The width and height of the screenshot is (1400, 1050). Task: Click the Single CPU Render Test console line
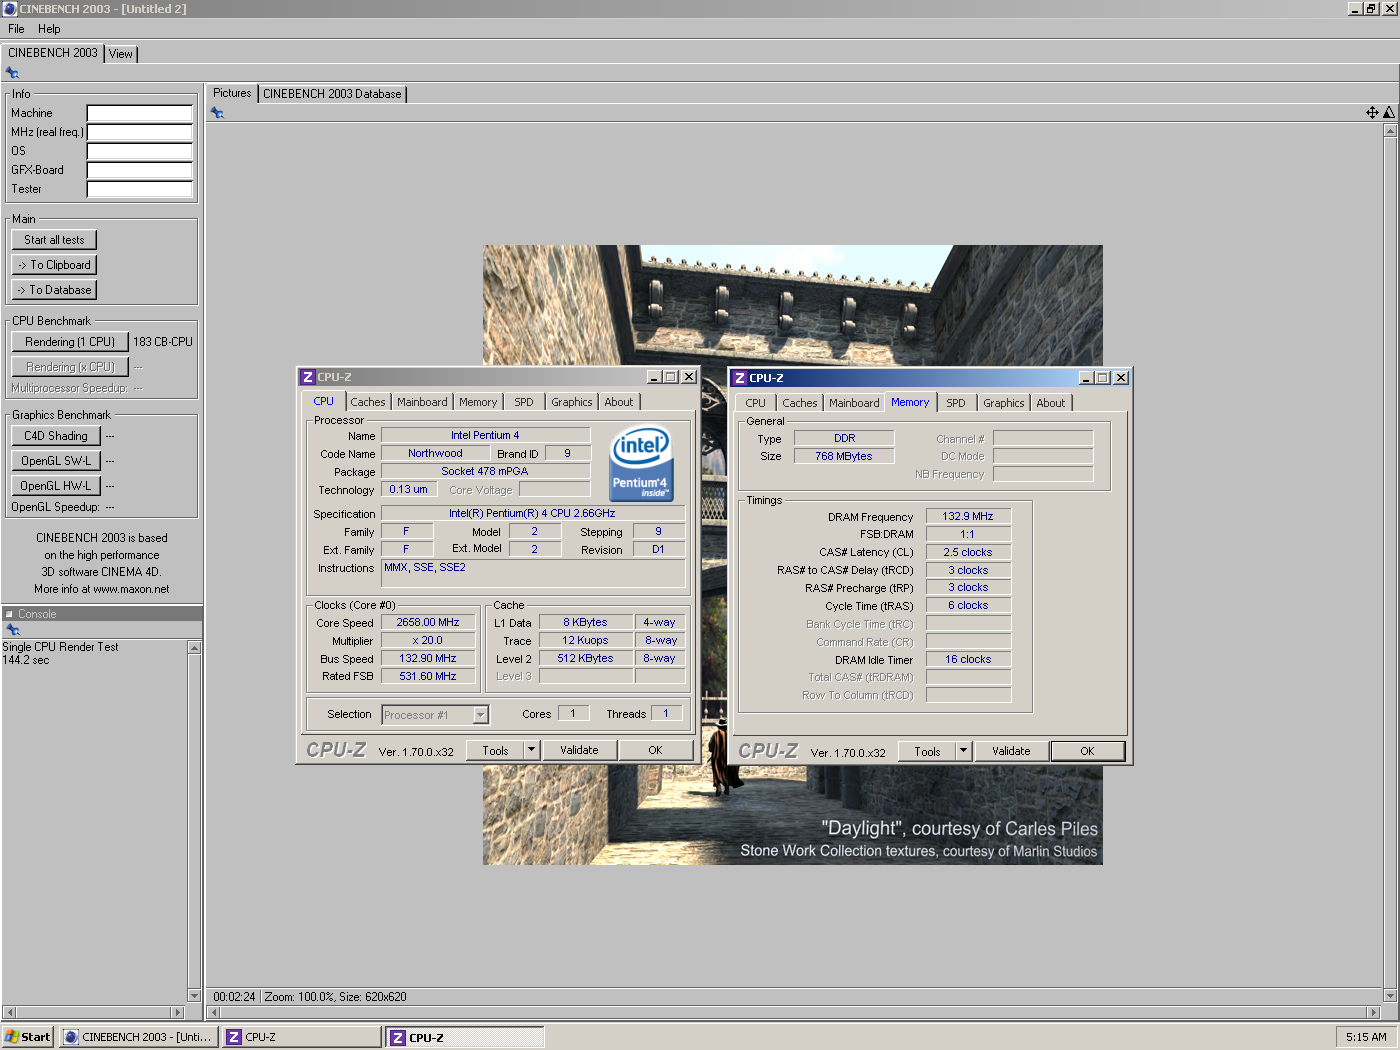[60, 647]
